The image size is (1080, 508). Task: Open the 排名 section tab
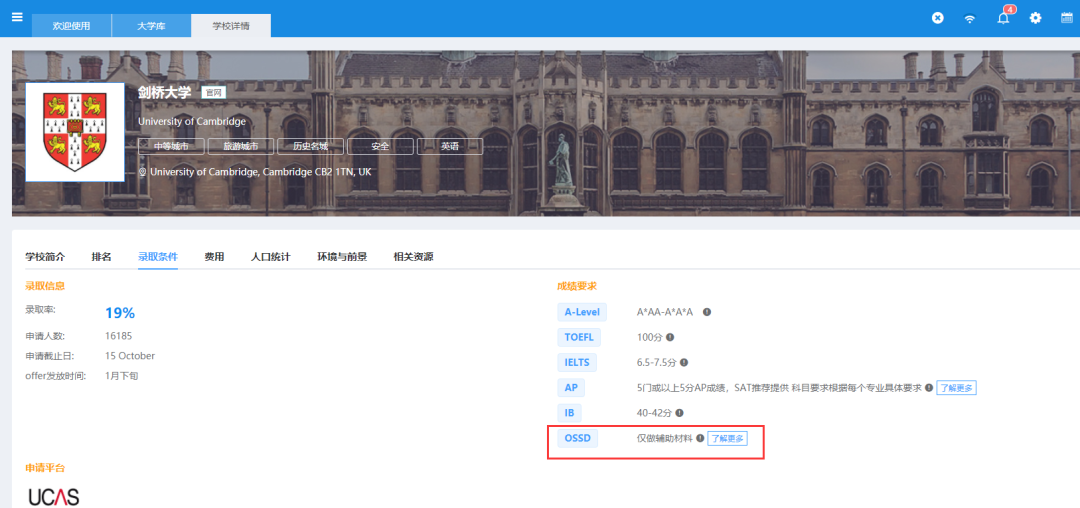click(101, 257)
